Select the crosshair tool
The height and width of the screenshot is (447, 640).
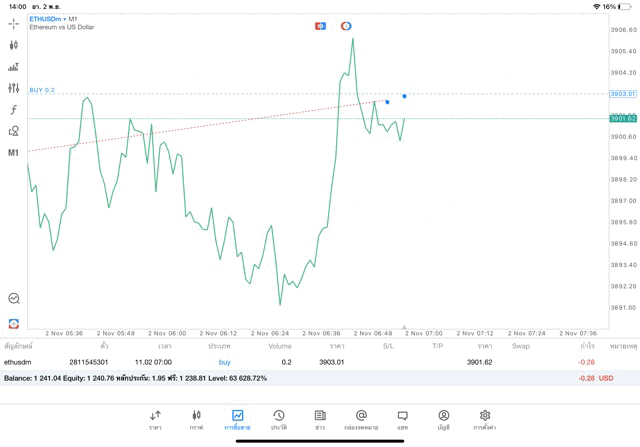(14, 23)
